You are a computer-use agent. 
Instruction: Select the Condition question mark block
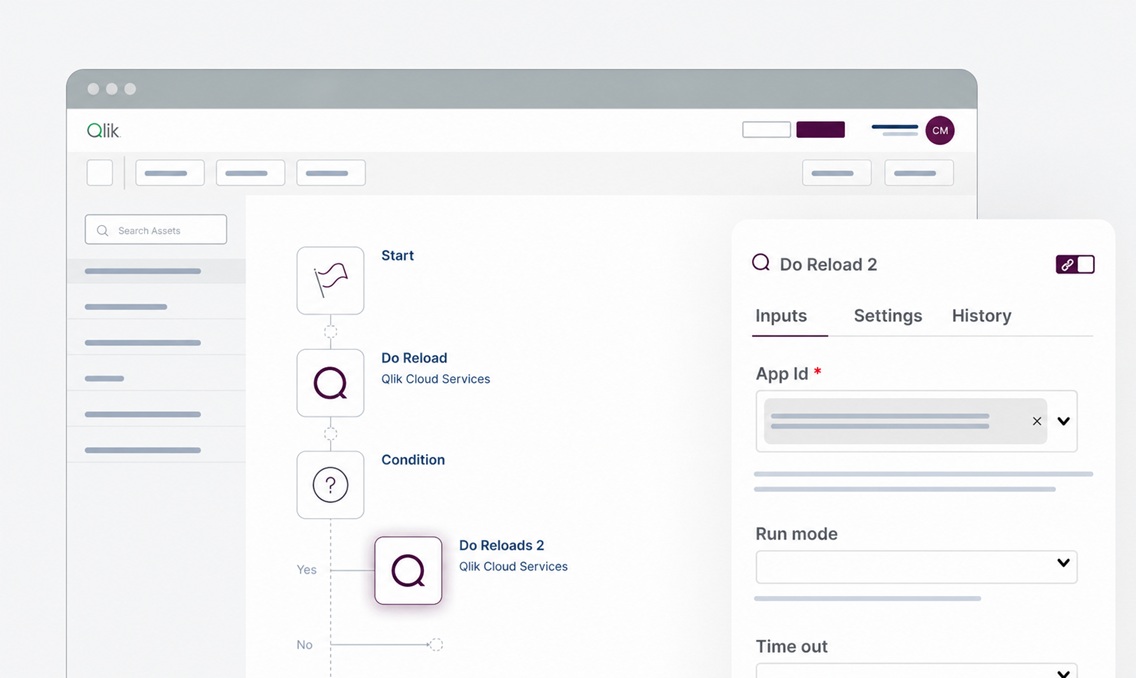330,485
